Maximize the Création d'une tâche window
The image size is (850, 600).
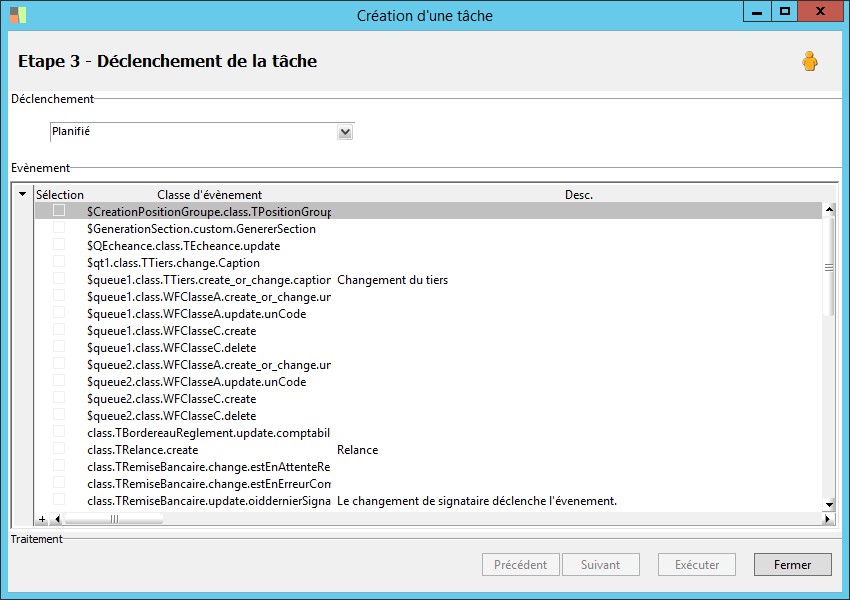784,12
